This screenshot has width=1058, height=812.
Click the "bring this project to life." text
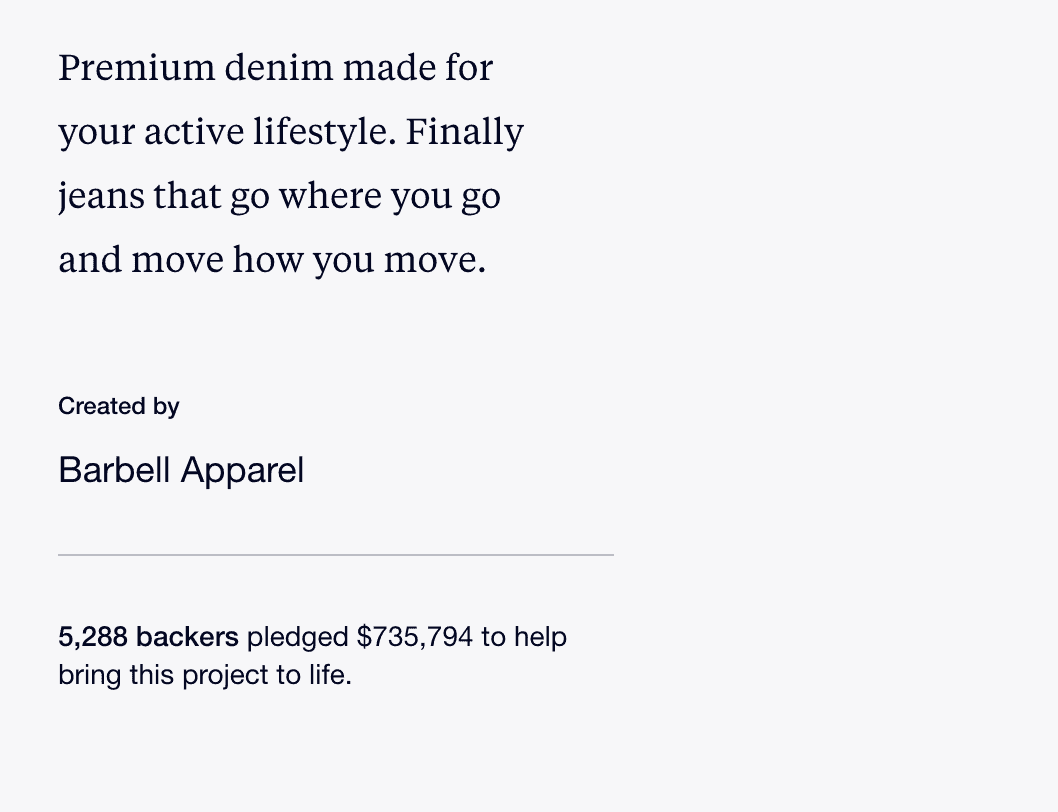pyautogui.click(x=205, y=674)
